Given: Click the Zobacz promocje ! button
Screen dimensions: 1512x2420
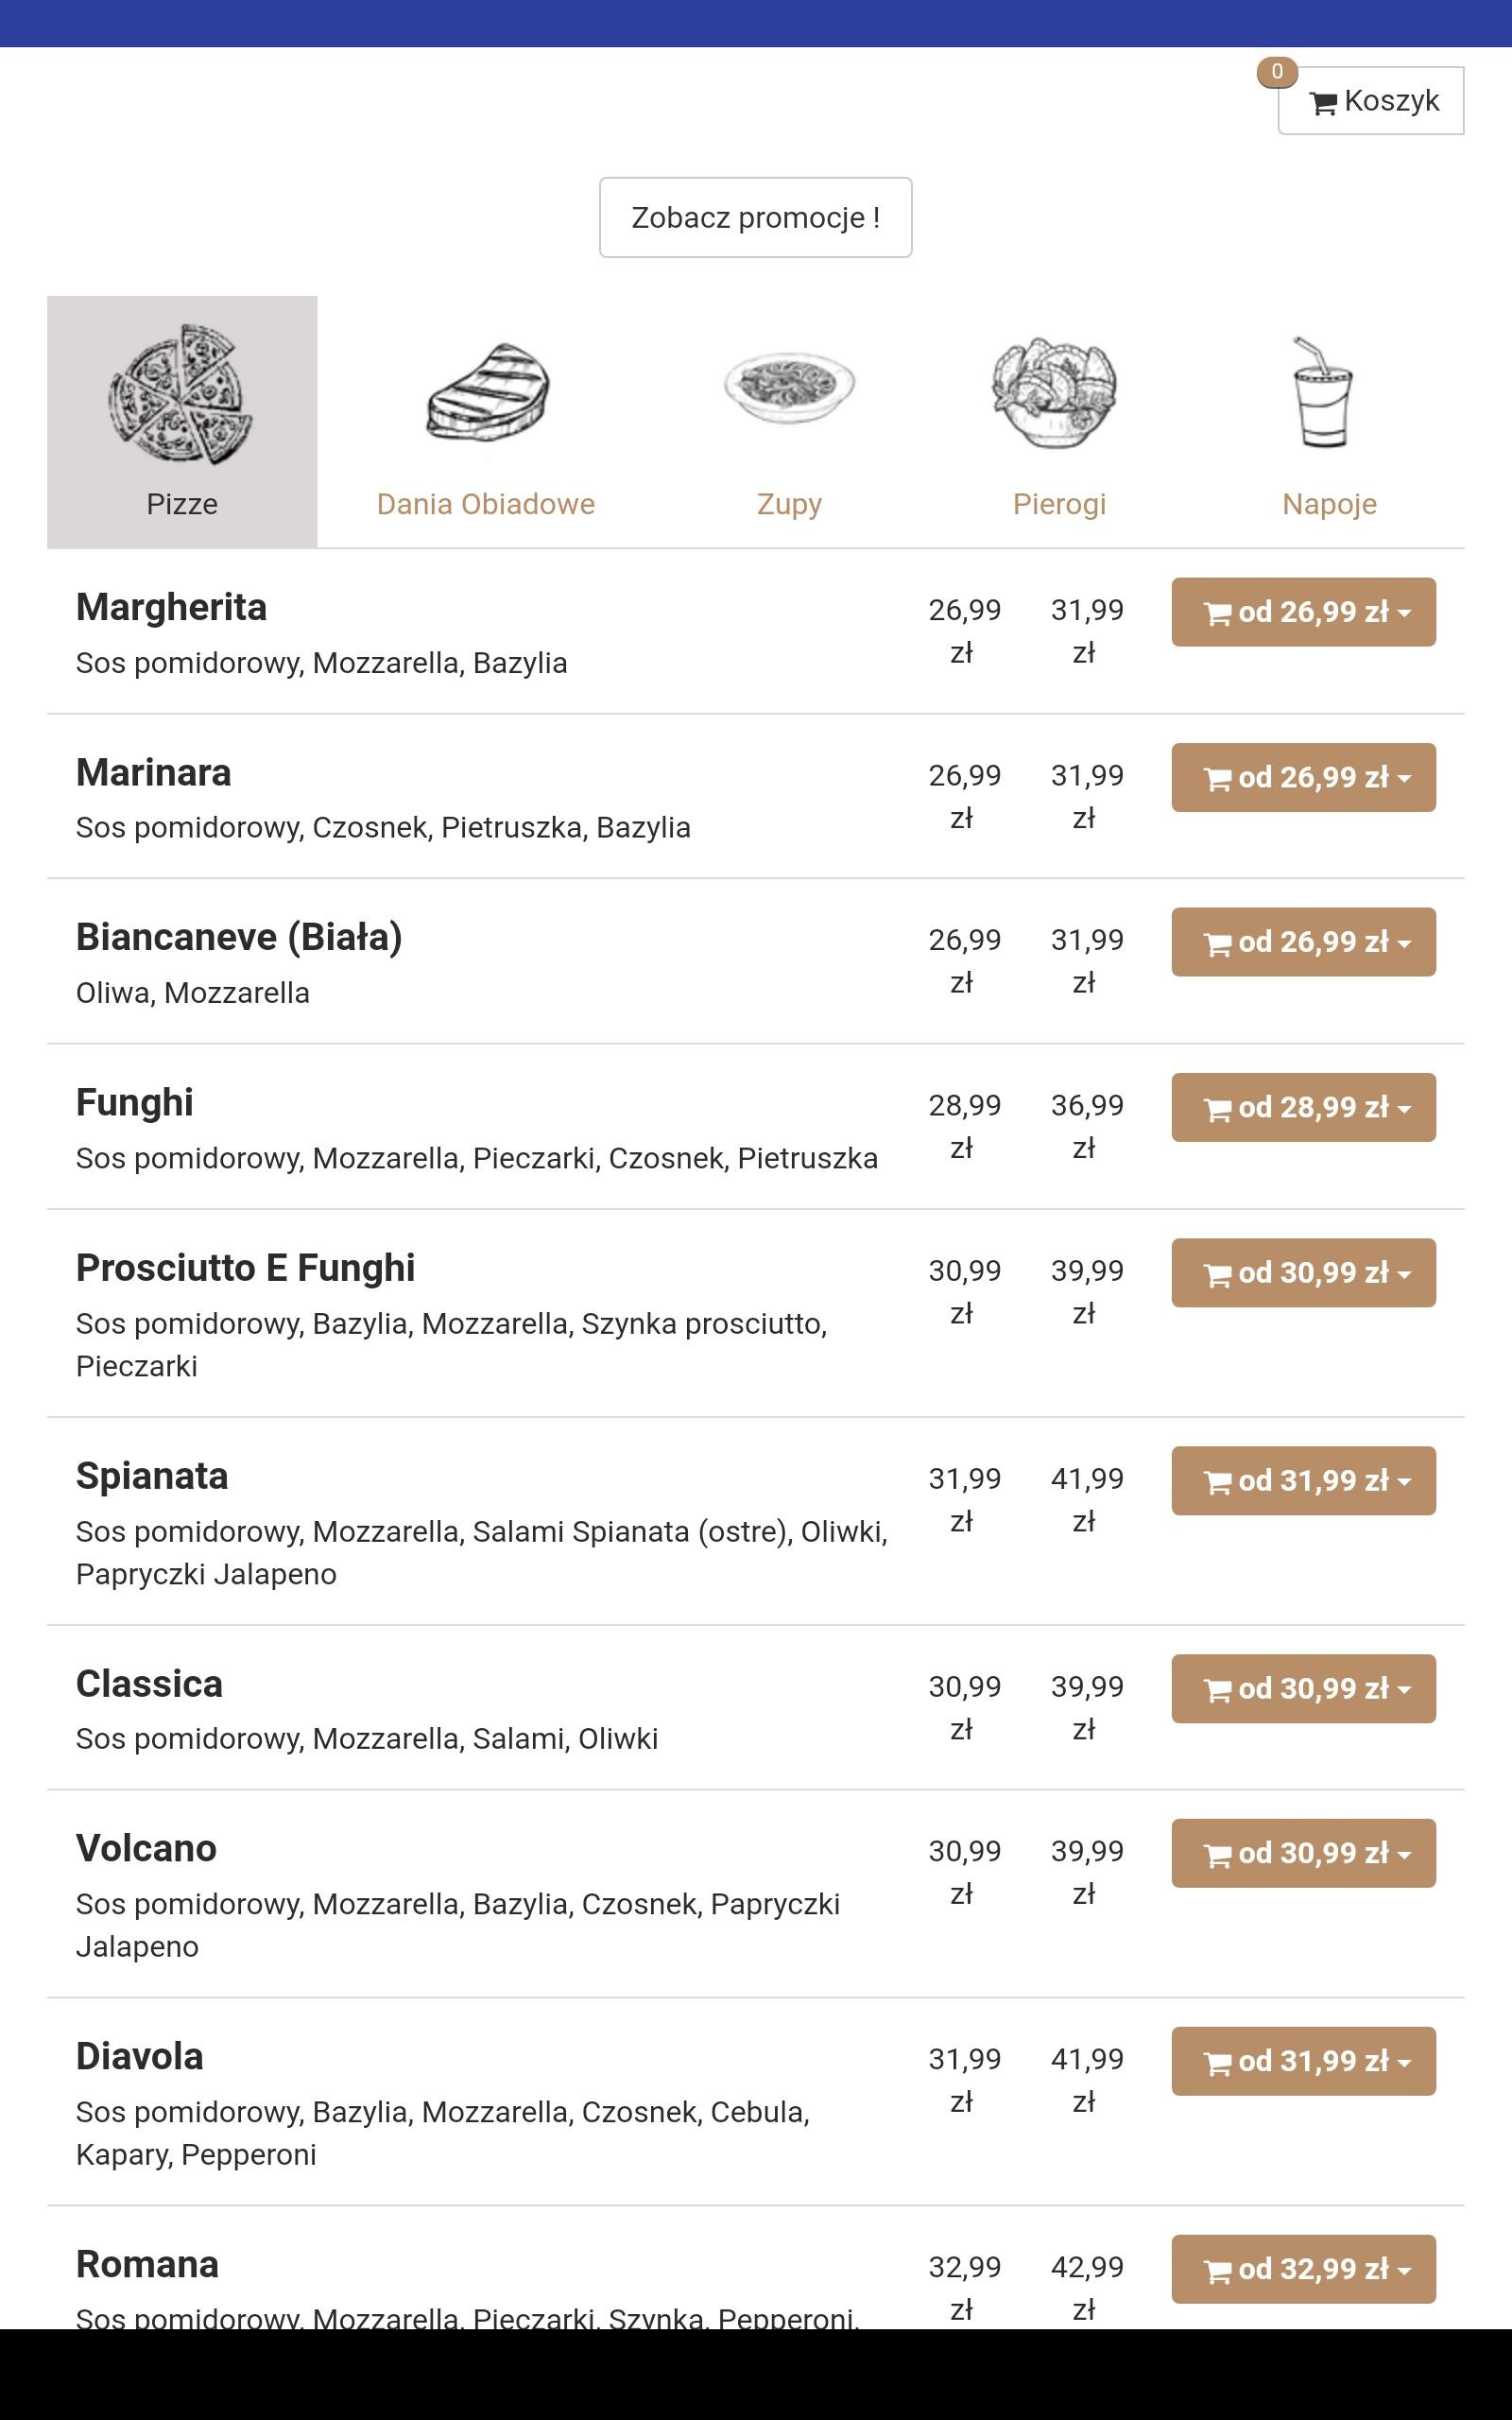Looking at the screenshot, I should pos(755,217).
